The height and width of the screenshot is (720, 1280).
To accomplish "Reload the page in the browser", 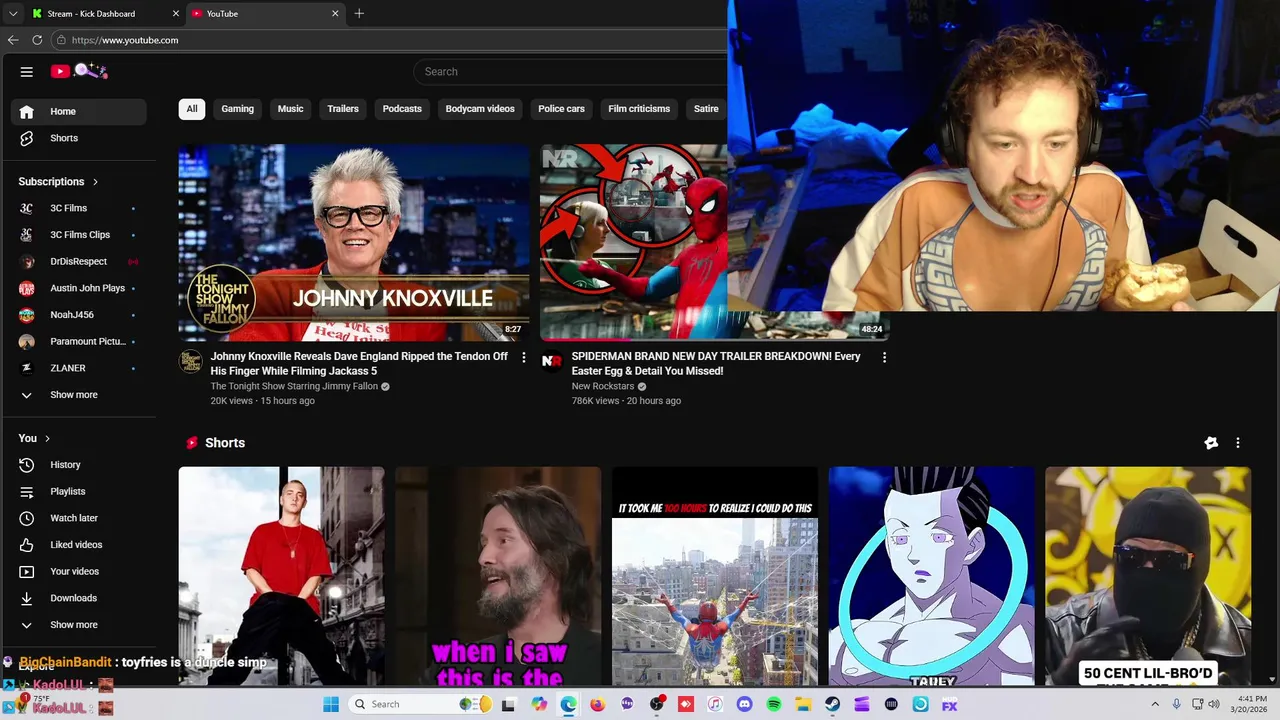I will 37,40.
